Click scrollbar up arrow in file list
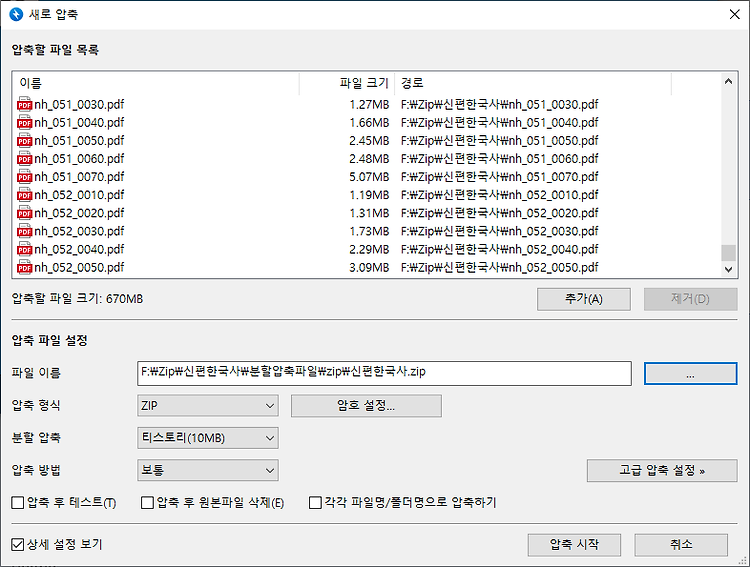This screenshot has width=750, height=567. pos(728,81)
